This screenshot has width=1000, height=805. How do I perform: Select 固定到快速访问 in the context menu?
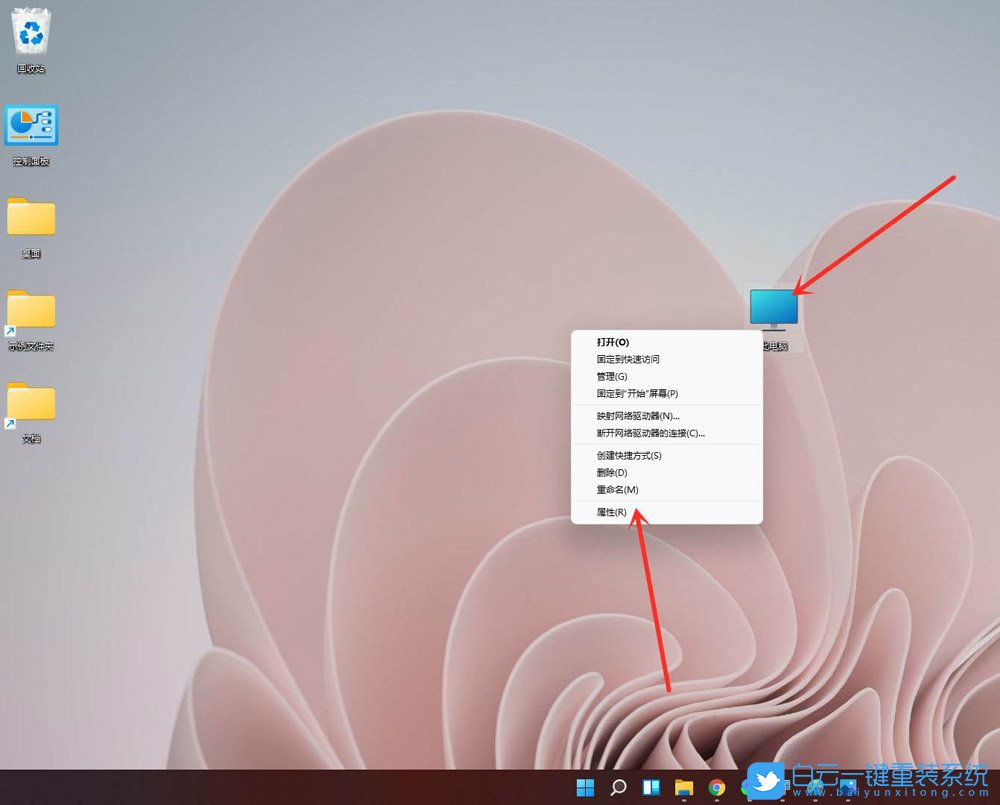coord(628,358)
